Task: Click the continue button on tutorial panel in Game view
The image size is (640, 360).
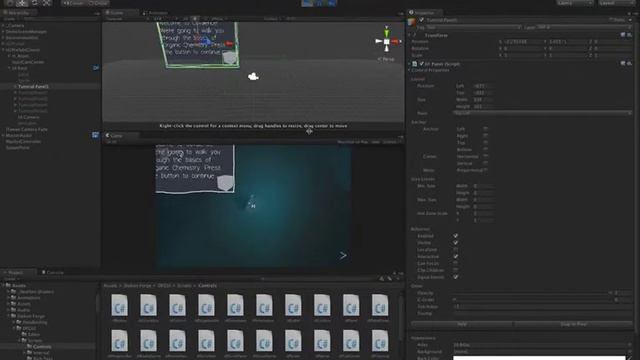Action: pyautogui.click(x=225, y=183)
